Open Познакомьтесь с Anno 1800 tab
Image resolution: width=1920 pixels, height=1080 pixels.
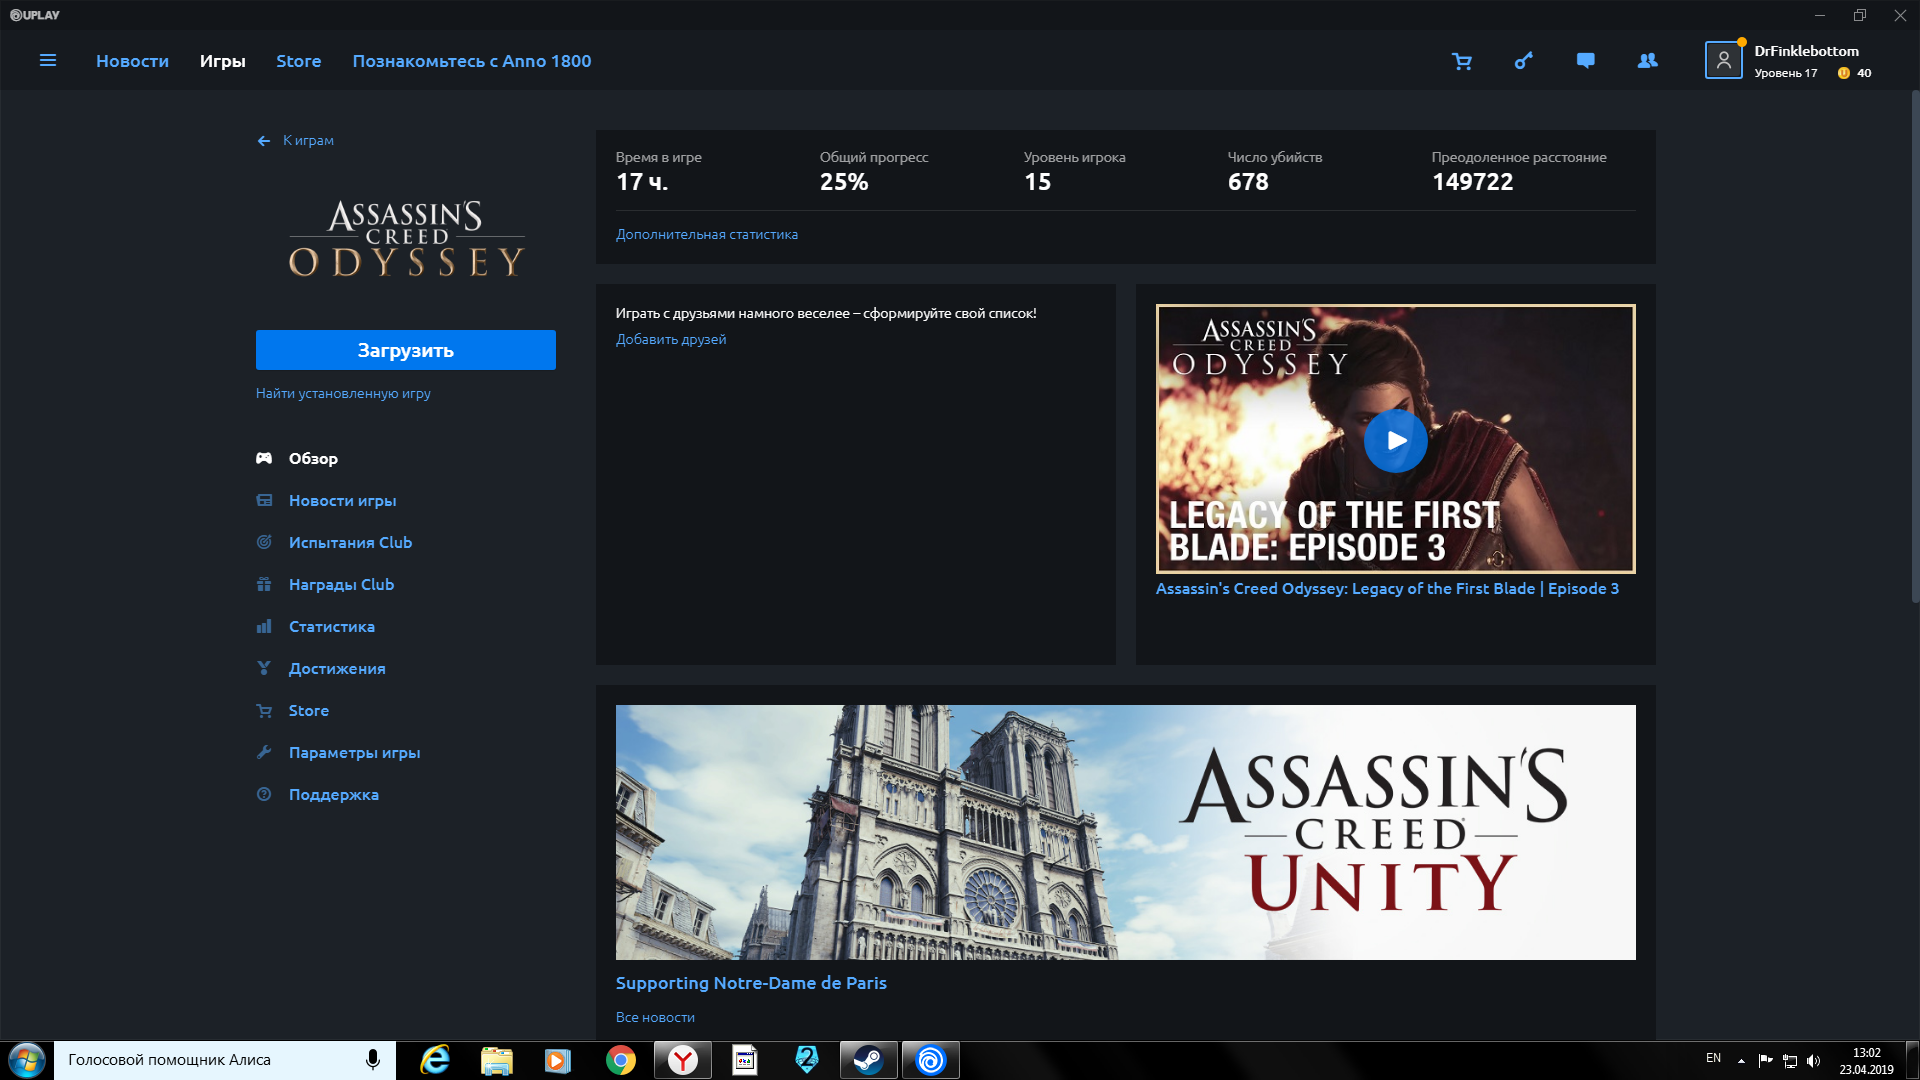pos(472,61)
